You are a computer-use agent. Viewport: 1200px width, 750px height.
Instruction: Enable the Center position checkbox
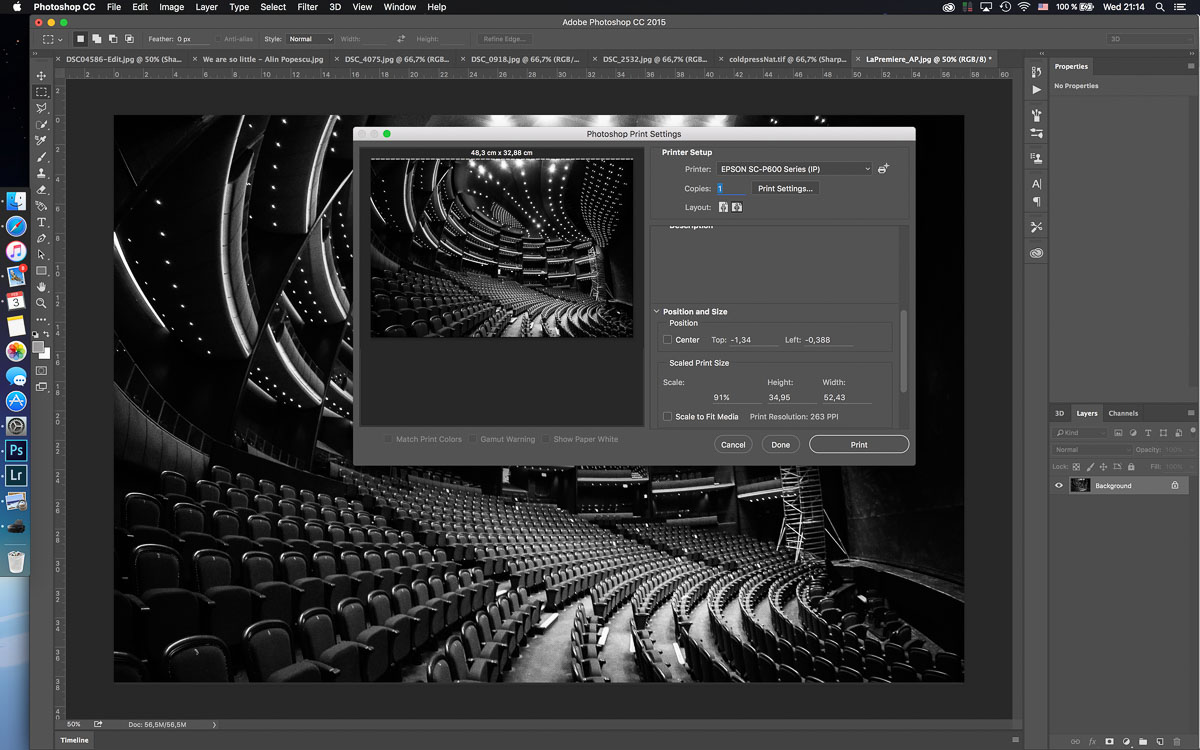click(667, 340)
